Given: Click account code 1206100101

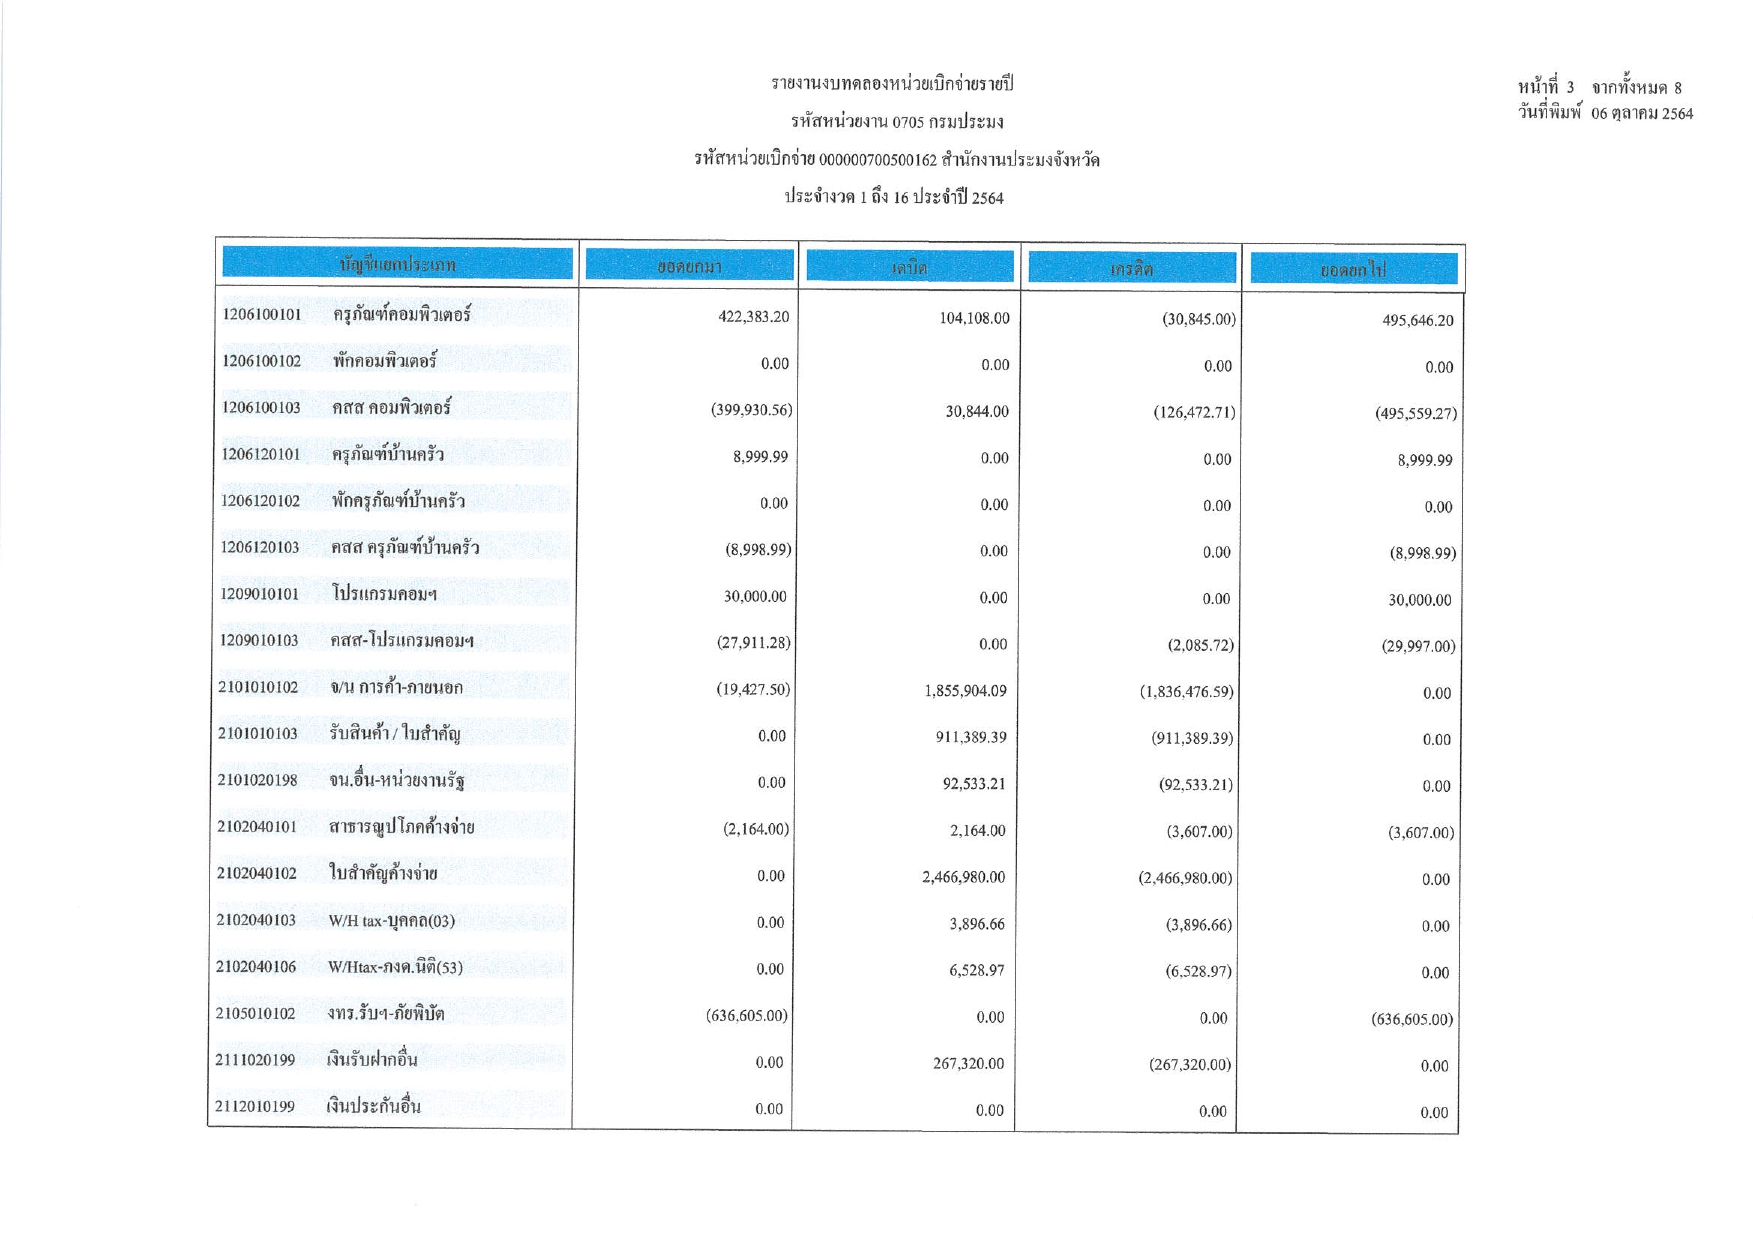Looking at the screenshot, I should coord(261,314).
